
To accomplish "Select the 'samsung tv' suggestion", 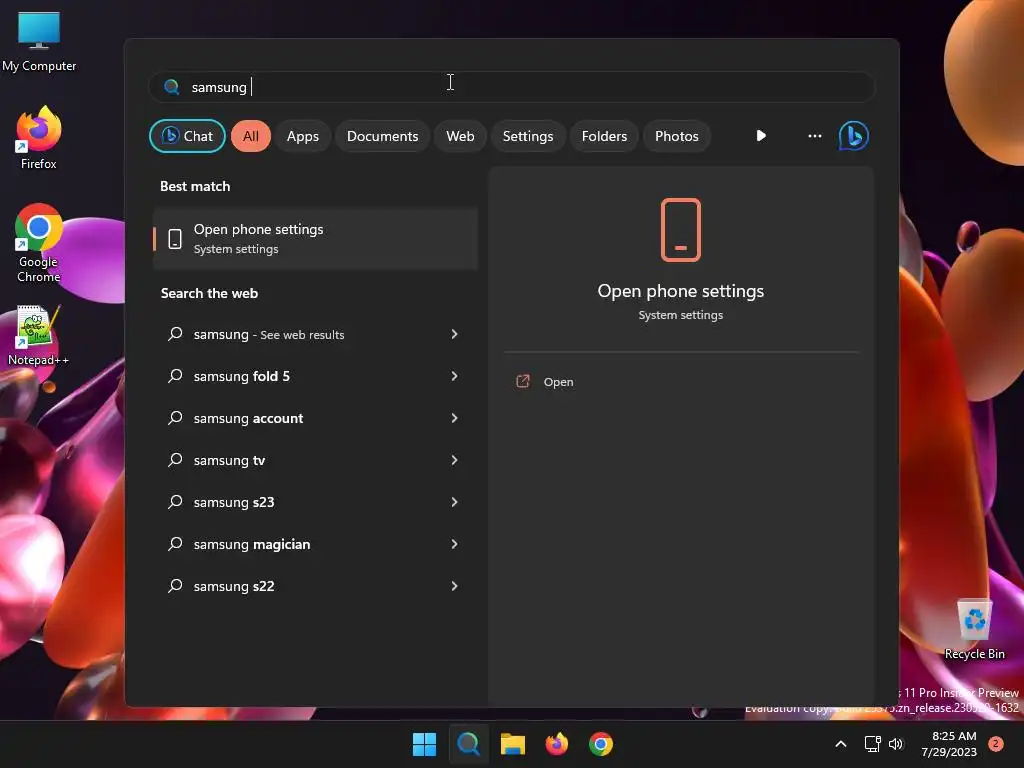I will pos(315,460).
